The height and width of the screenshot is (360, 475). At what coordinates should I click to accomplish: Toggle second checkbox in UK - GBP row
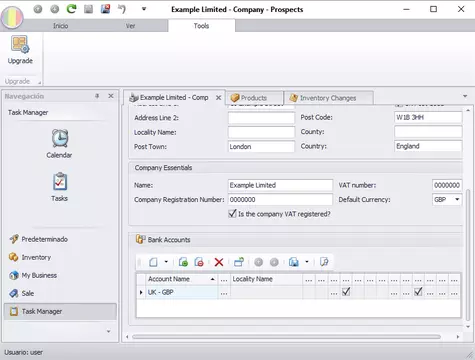418,292
